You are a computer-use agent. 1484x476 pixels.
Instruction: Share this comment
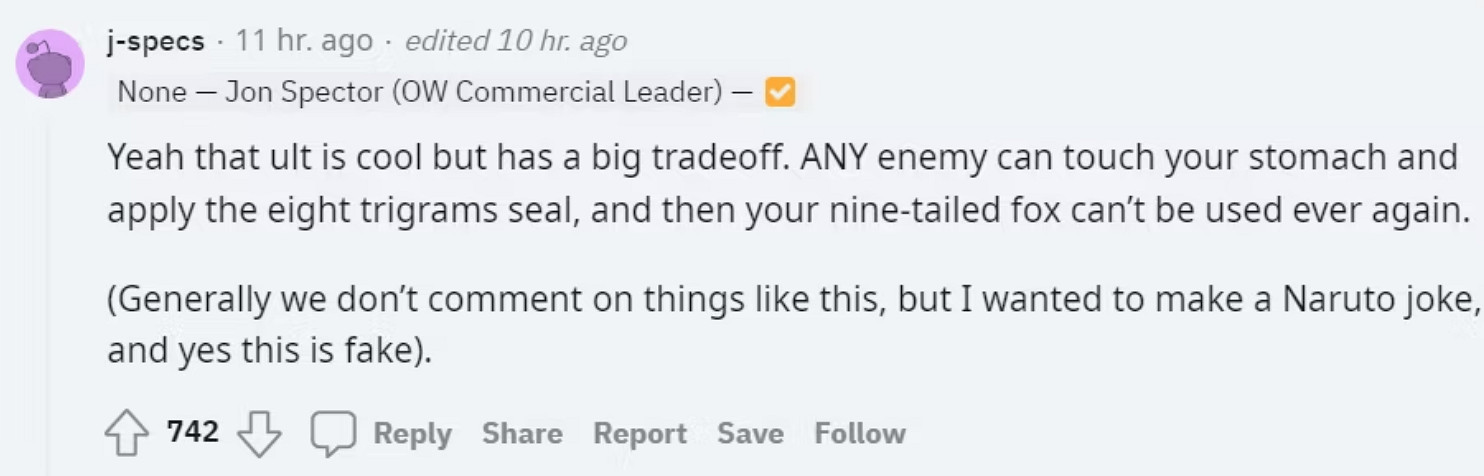point(522,433)
